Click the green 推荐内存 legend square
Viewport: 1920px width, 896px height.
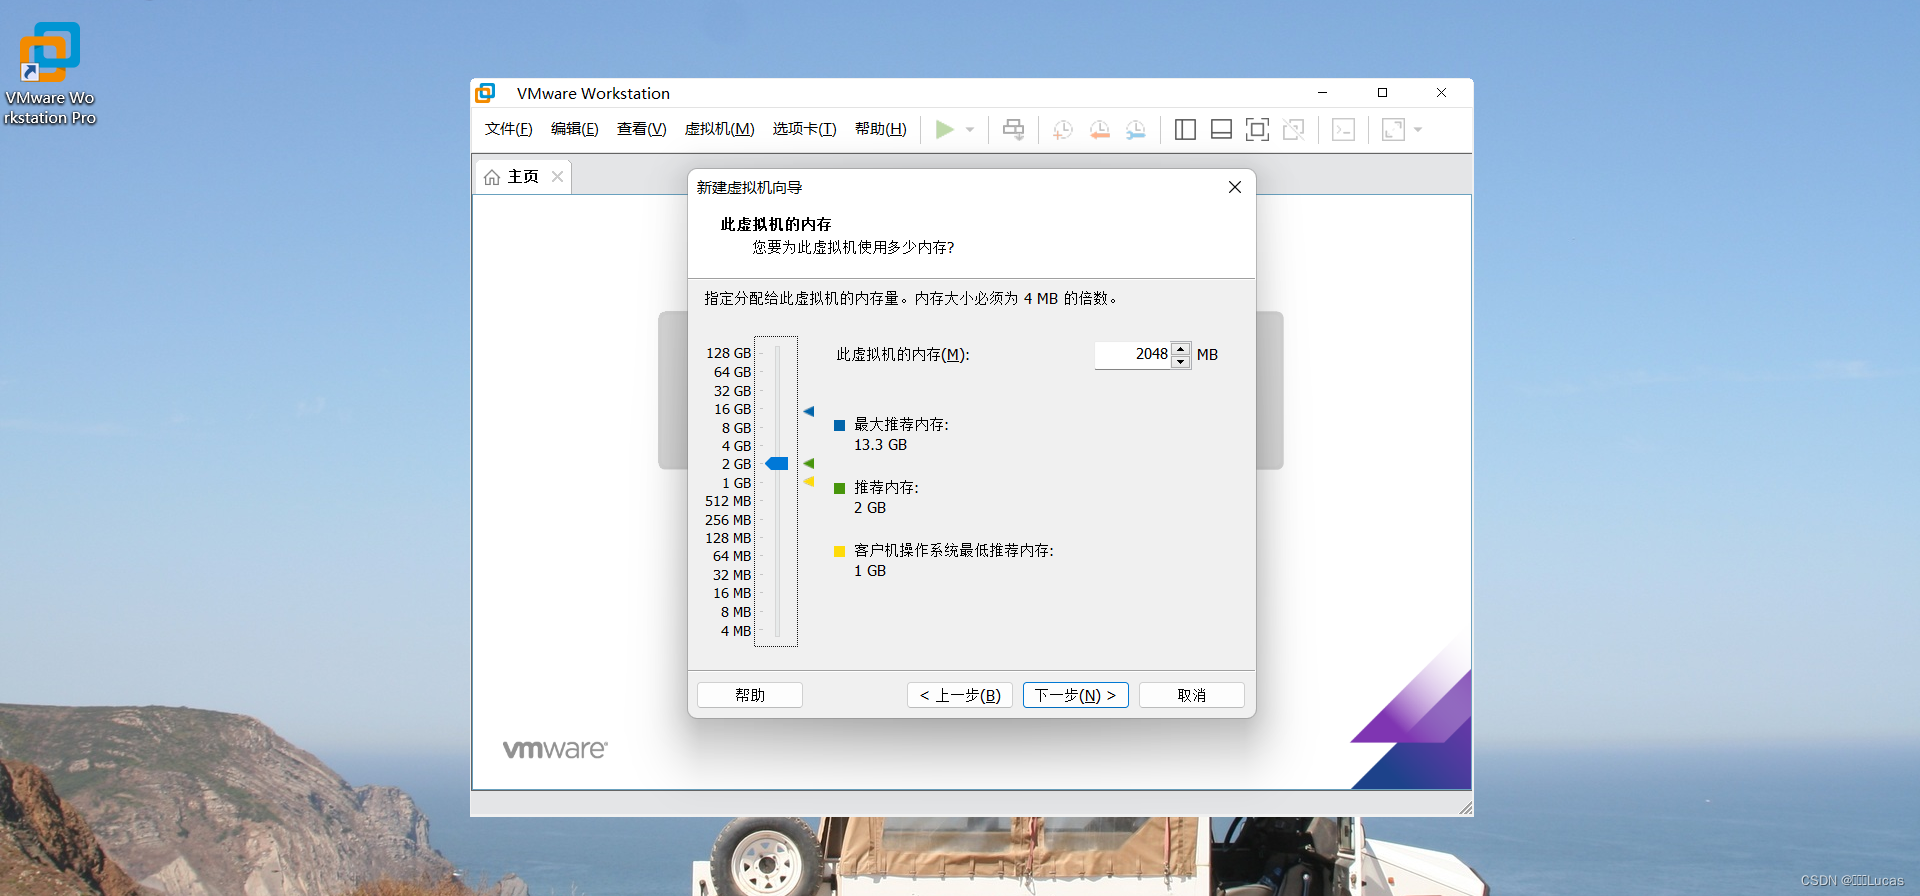tap(840, 488)
